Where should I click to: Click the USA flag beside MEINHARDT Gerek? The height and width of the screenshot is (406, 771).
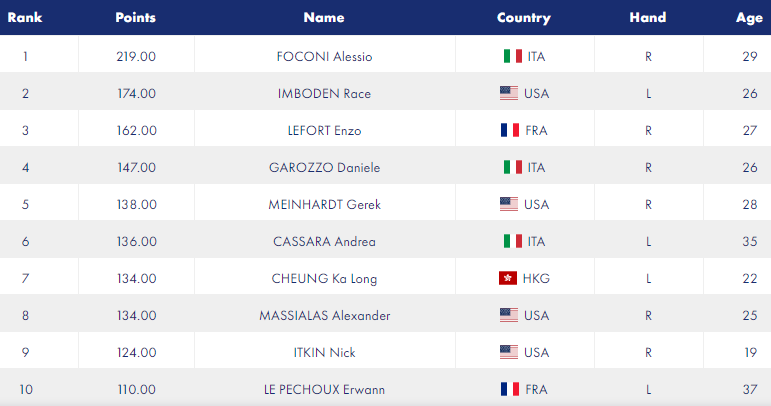tap(509, 204)
